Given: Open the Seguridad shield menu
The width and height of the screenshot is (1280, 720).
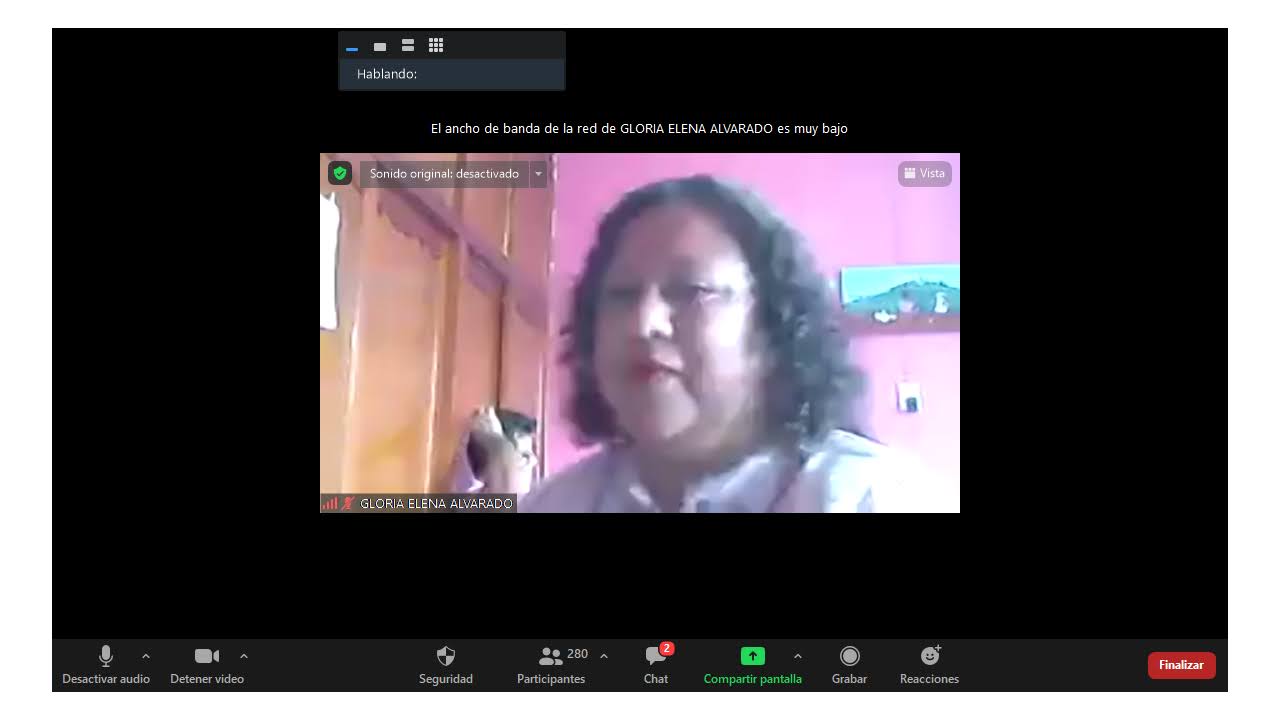Looking at the screenshot, I should tap(446, 666).
